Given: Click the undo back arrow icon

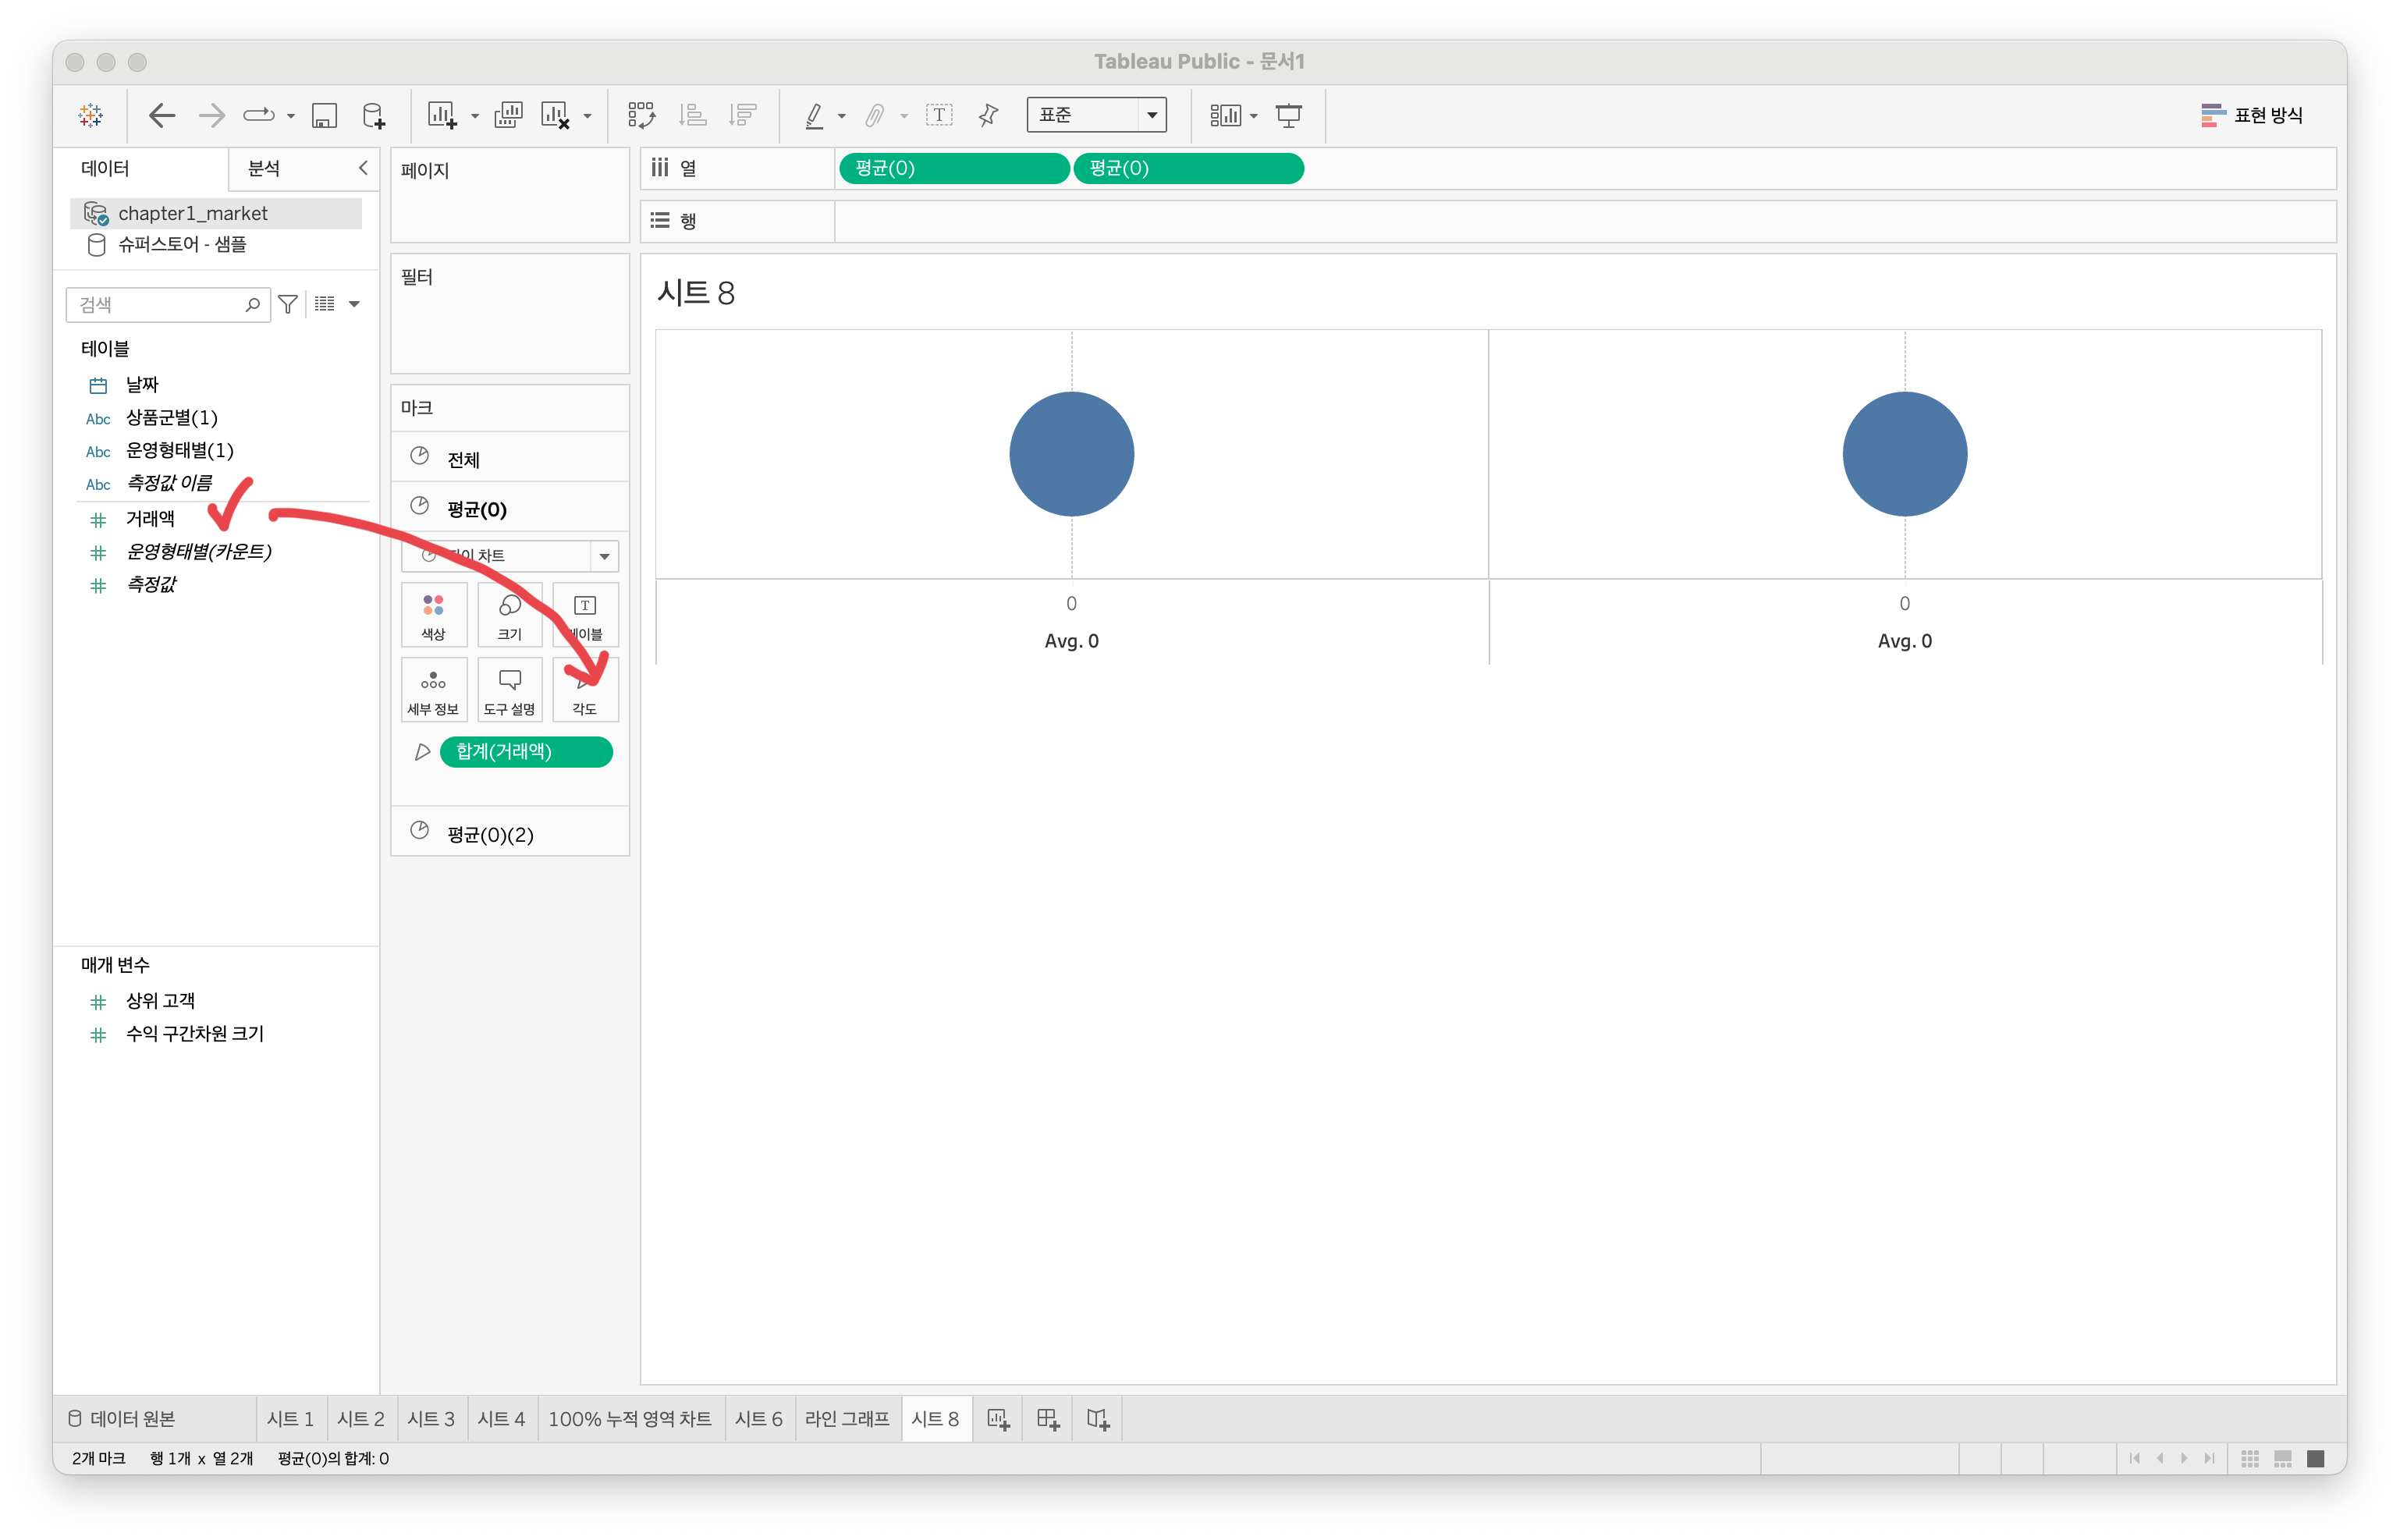Looking at the screenshot, I should point(161,116).
